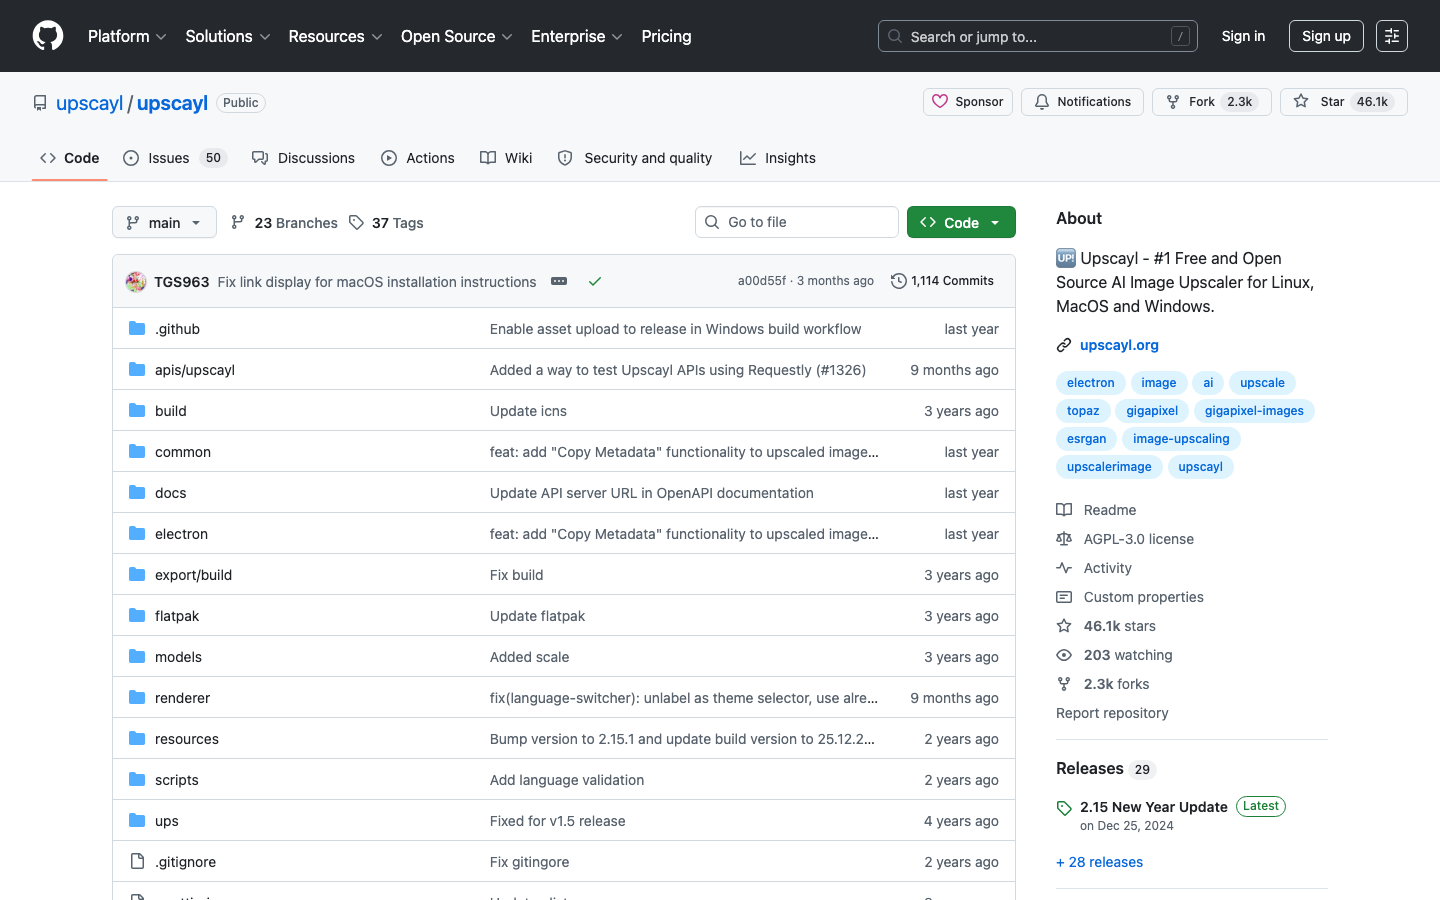Open commit hash a00d55f
1440x900 pixels.
(761, 281)
